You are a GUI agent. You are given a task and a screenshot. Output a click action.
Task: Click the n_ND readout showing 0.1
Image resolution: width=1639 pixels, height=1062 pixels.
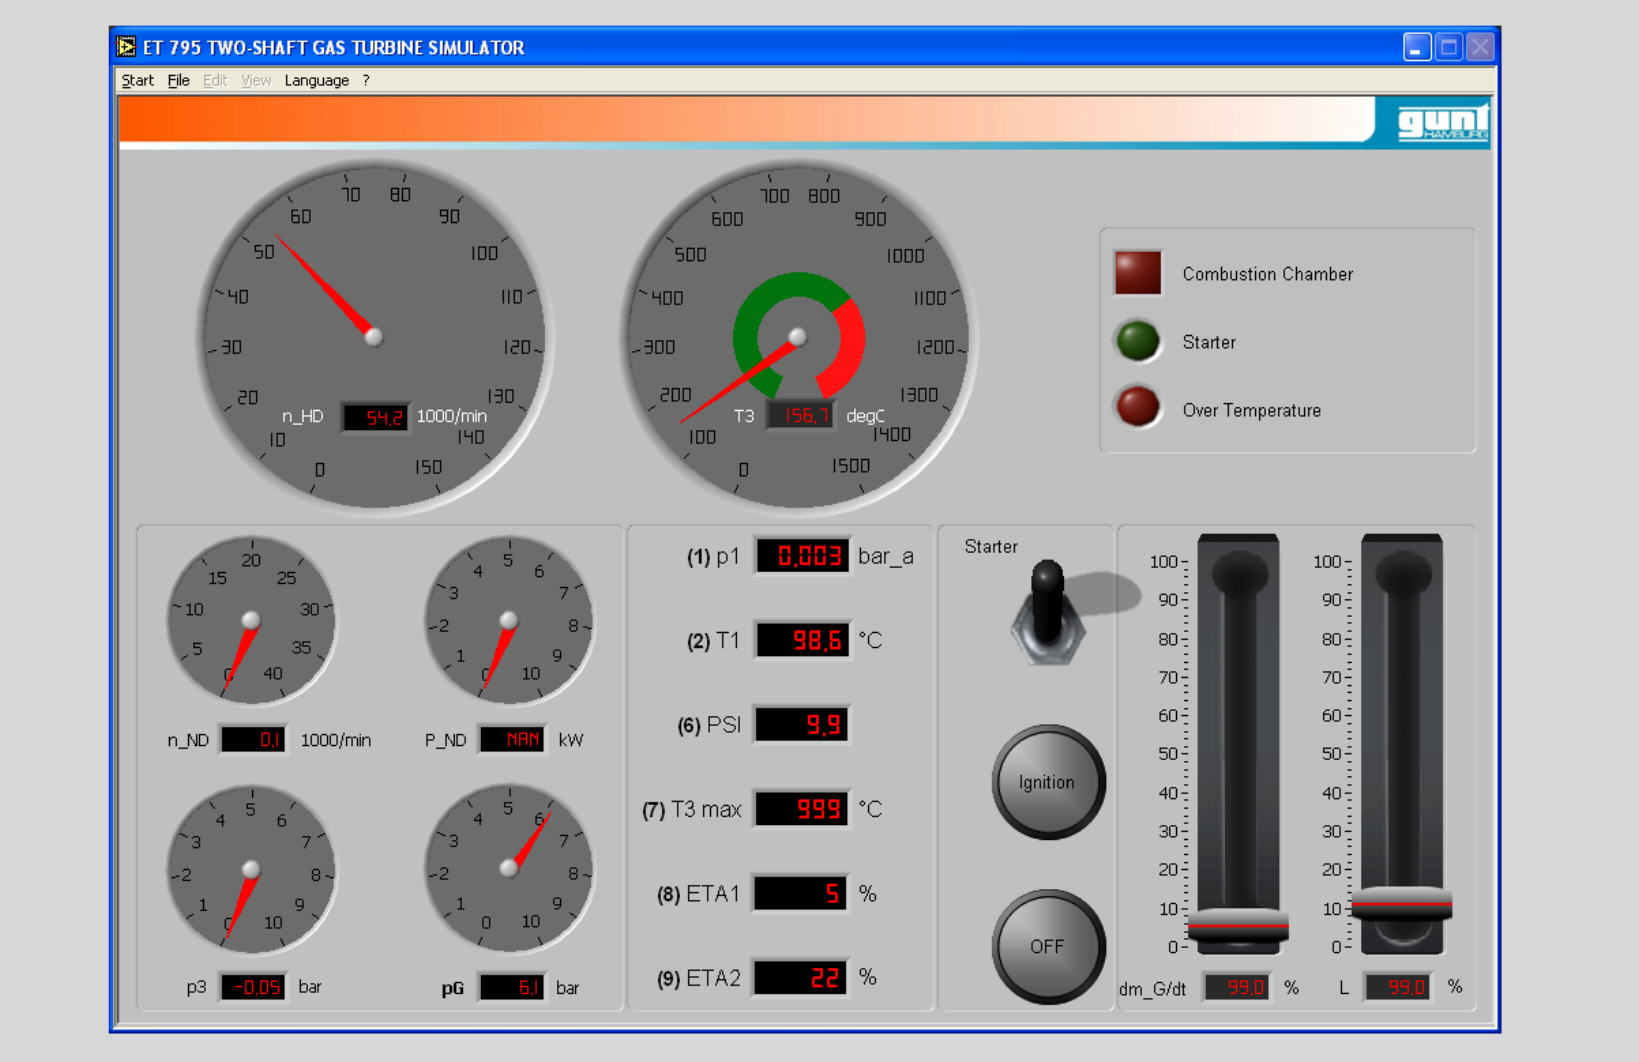point(253,740)
